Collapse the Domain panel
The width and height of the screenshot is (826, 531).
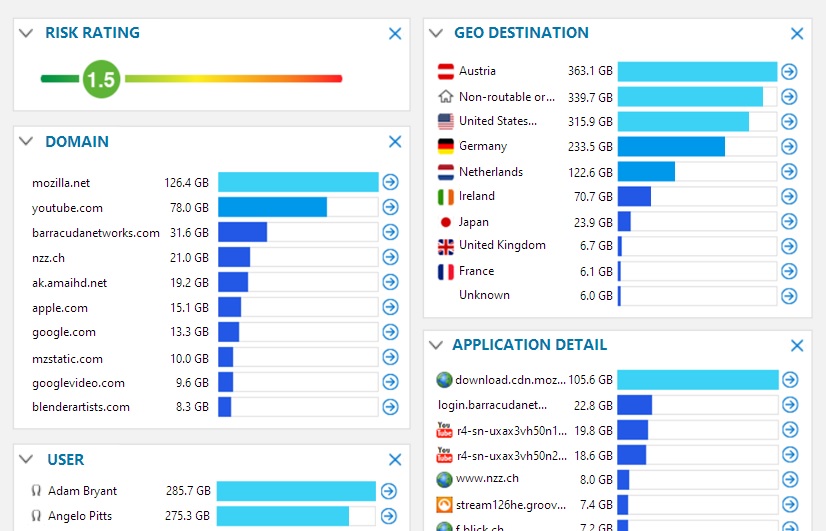(x=26, y=142)
